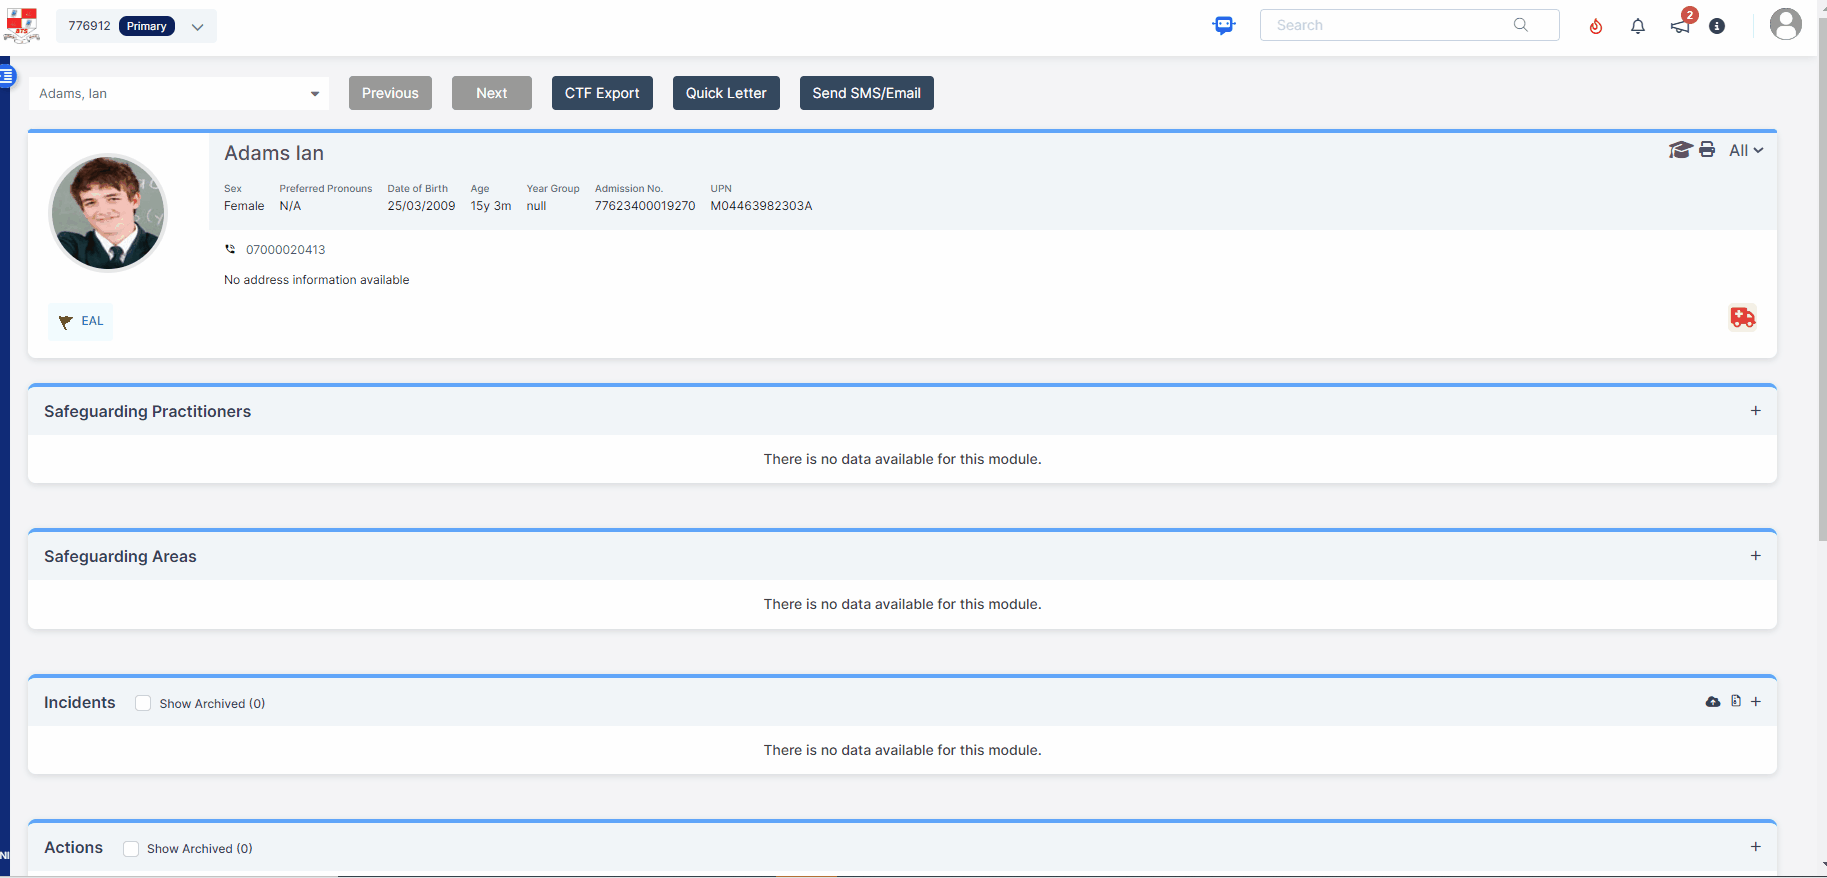Screen dimensions: 1827x878
Task: Click the Preferred Pronouns value N/A
Action: 290,206
